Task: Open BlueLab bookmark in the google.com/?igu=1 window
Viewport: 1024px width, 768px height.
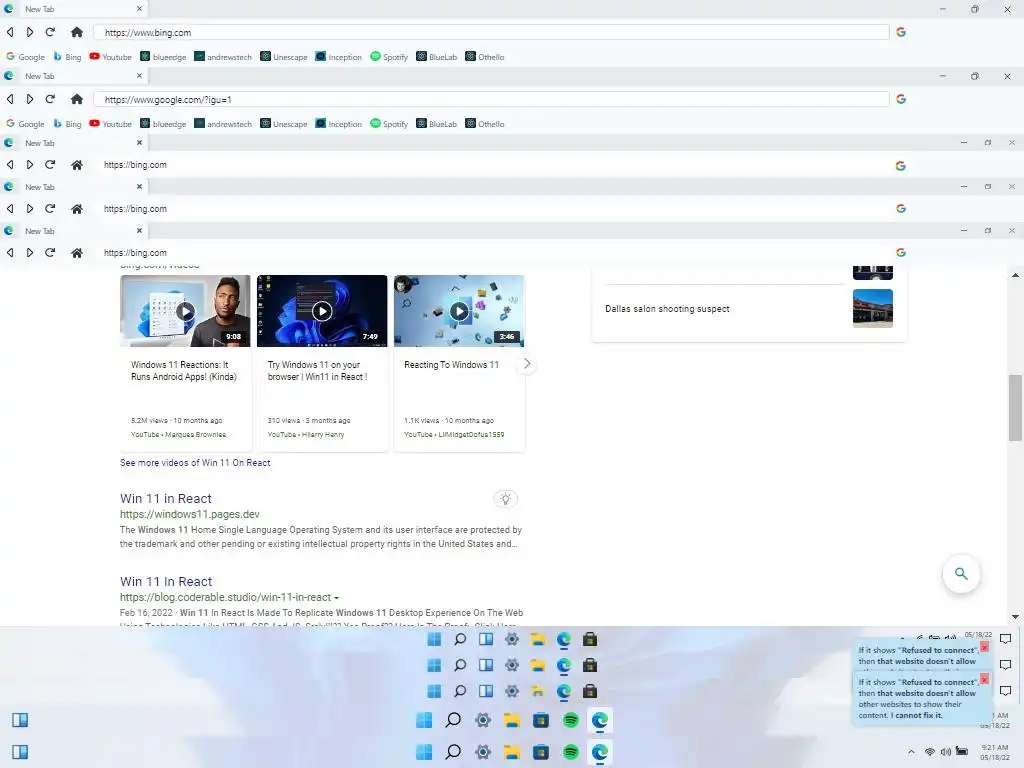Action: [437, 124]
